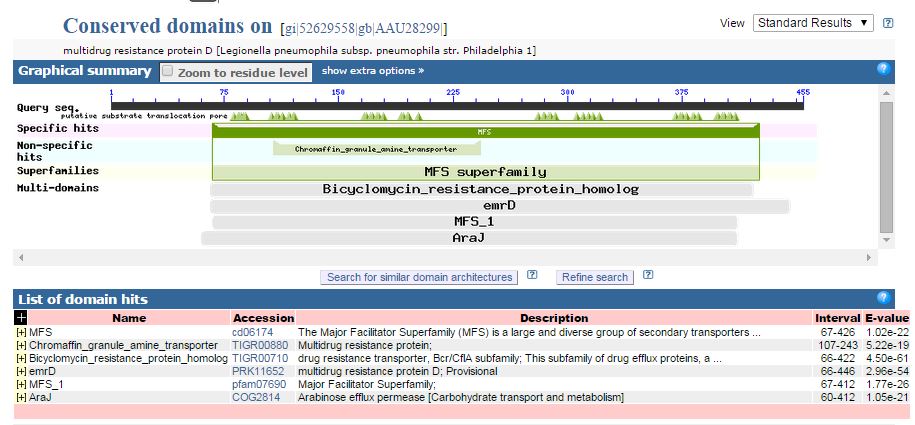This screenshot has width=915, height=425.
Task: Click help icon beside Refine search button
Action: [647, 276]
